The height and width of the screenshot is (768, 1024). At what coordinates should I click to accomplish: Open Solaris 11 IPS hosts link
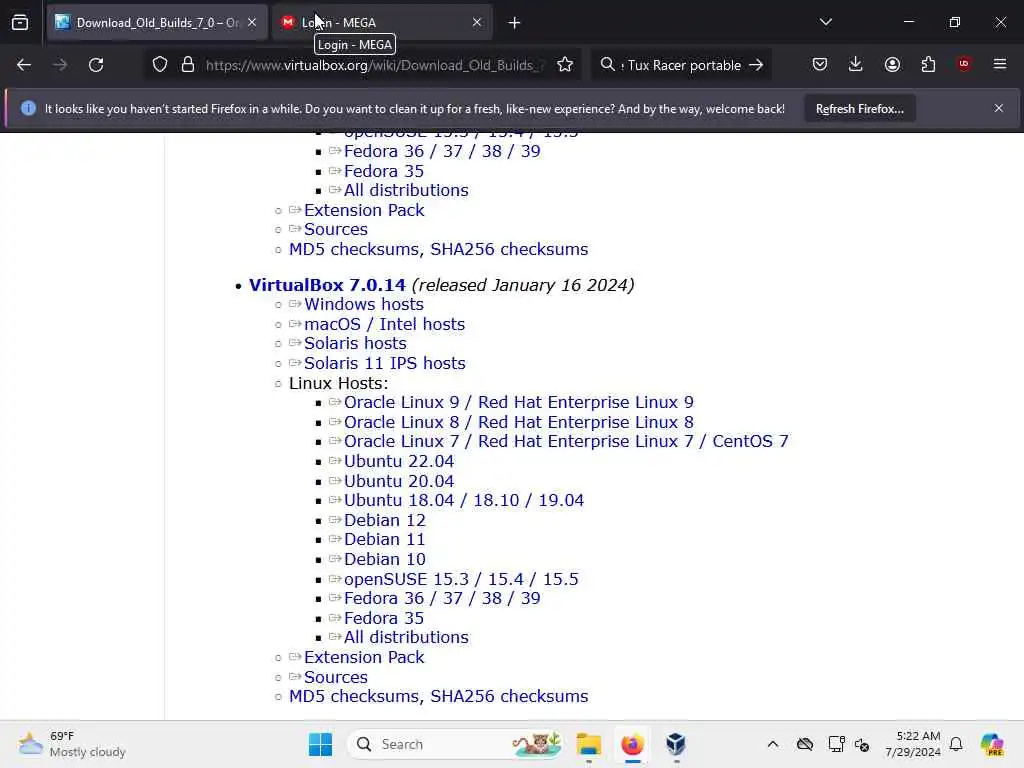coord(385,363)
